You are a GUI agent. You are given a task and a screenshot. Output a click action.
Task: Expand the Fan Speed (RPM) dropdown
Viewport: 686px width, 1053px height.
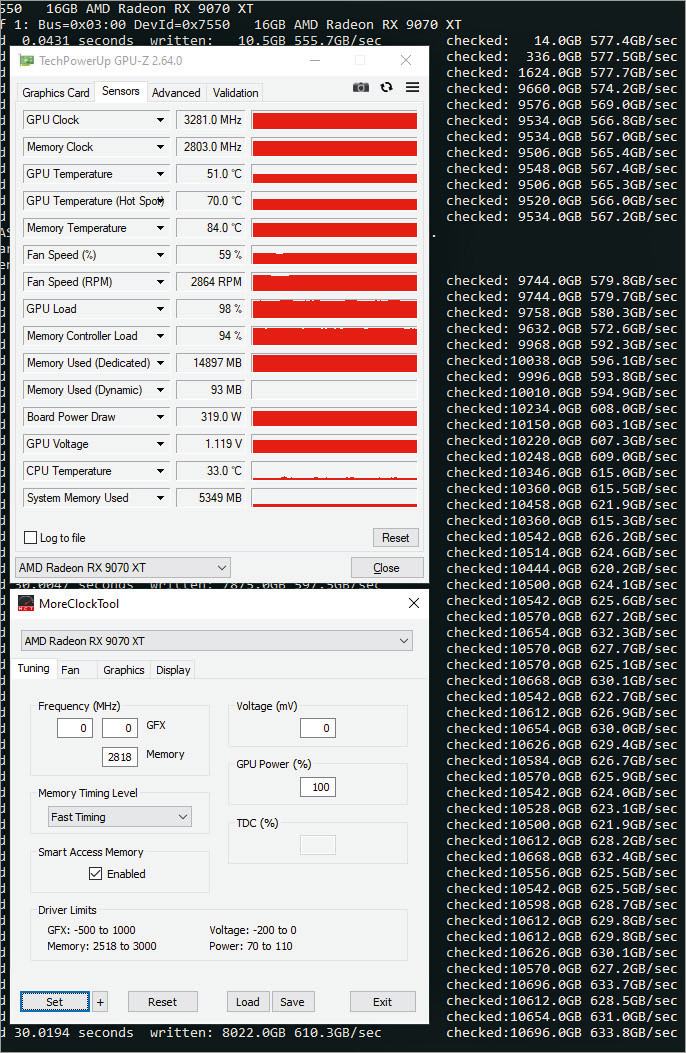click(160, 282)
